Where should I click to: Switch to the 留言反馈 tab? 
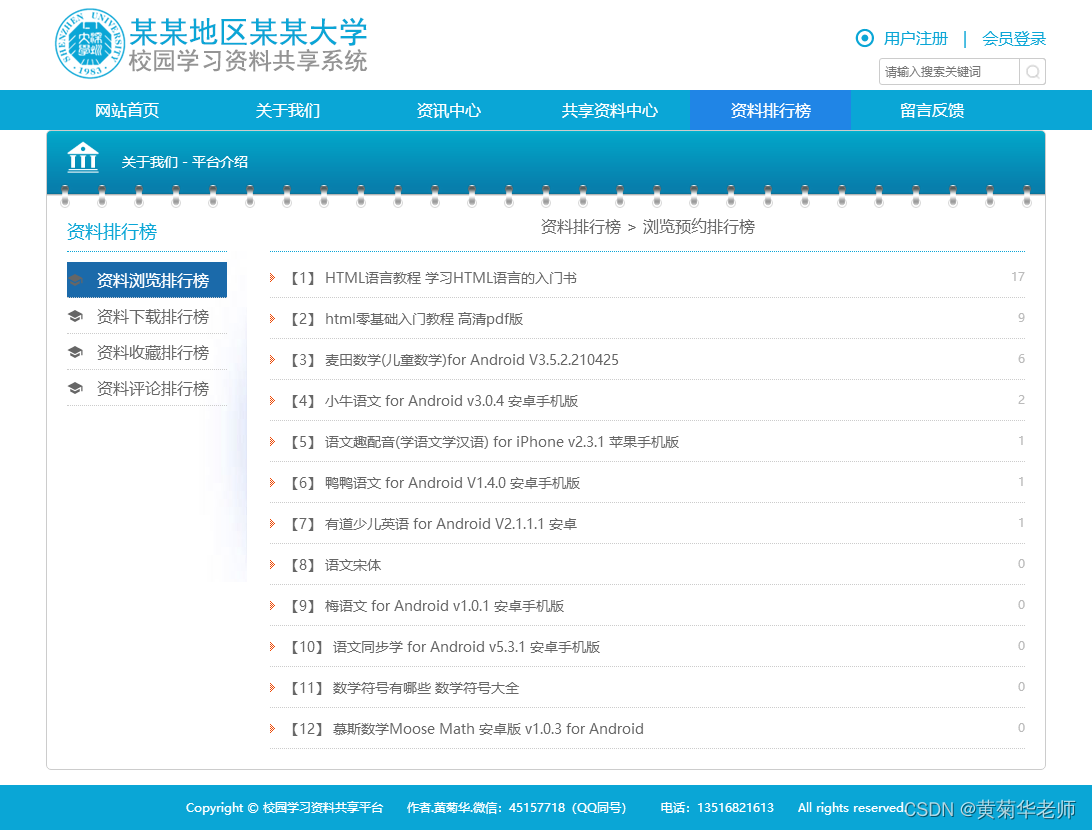930,110
